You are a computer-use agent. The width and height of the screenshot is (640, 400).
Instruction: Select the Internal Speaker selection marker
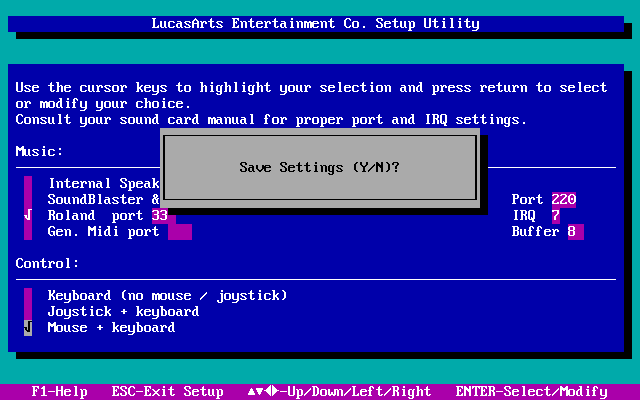[x=28, y=184]
